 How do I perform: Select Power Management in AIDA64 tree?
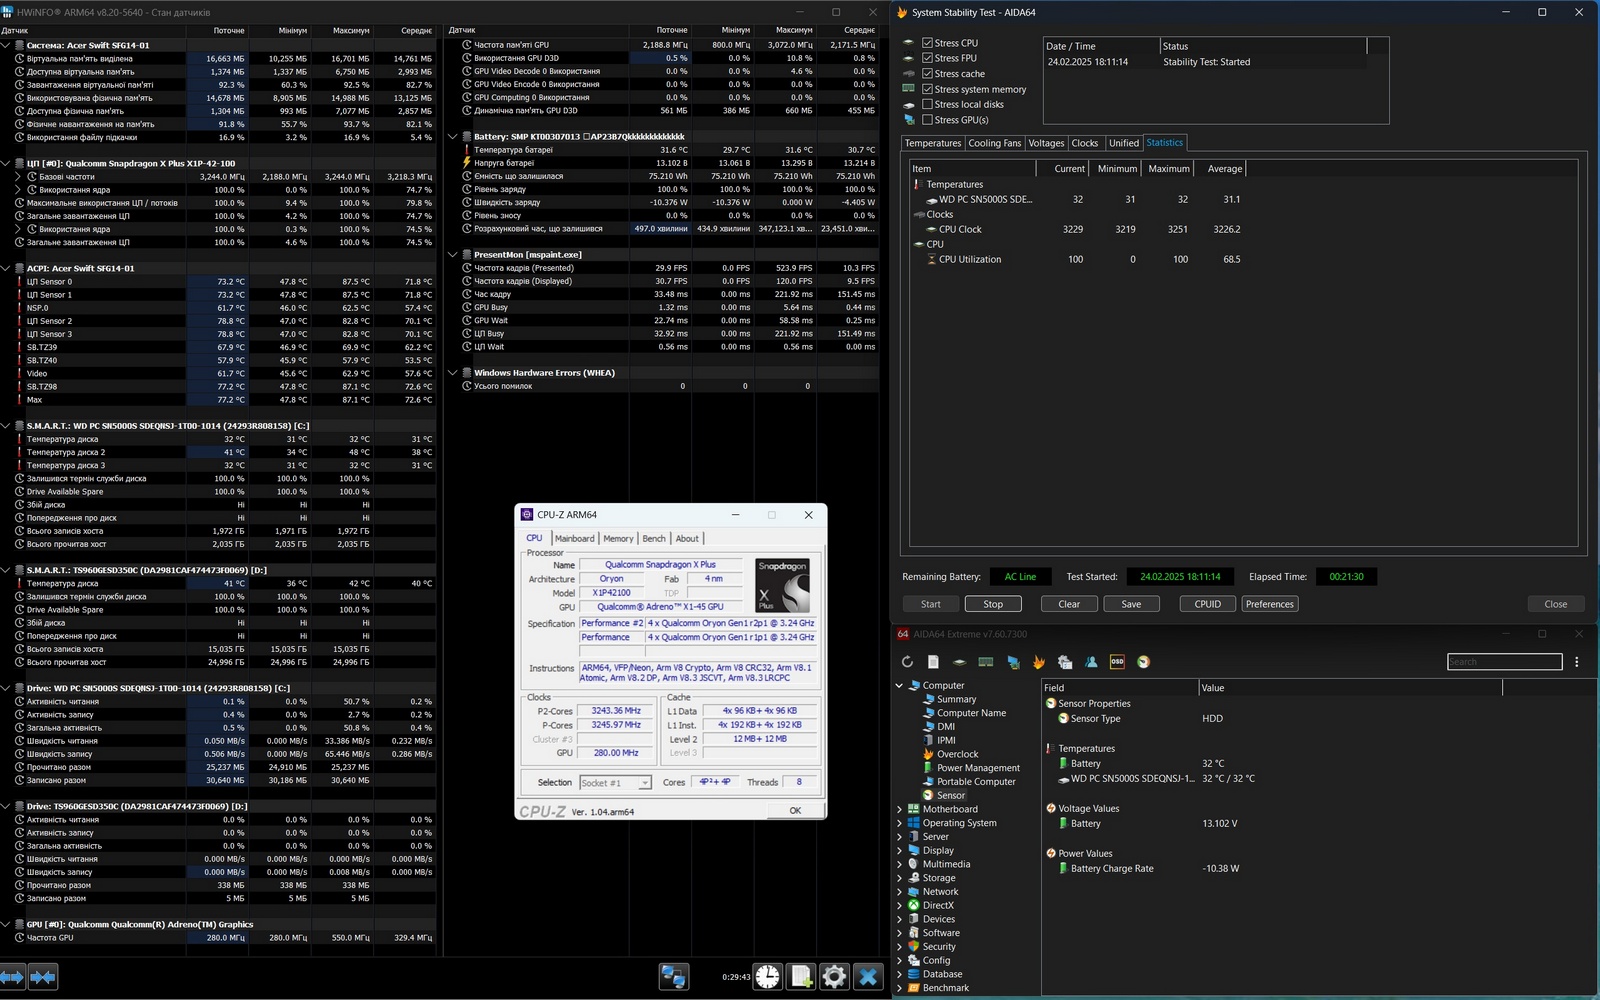coord(978,768)
